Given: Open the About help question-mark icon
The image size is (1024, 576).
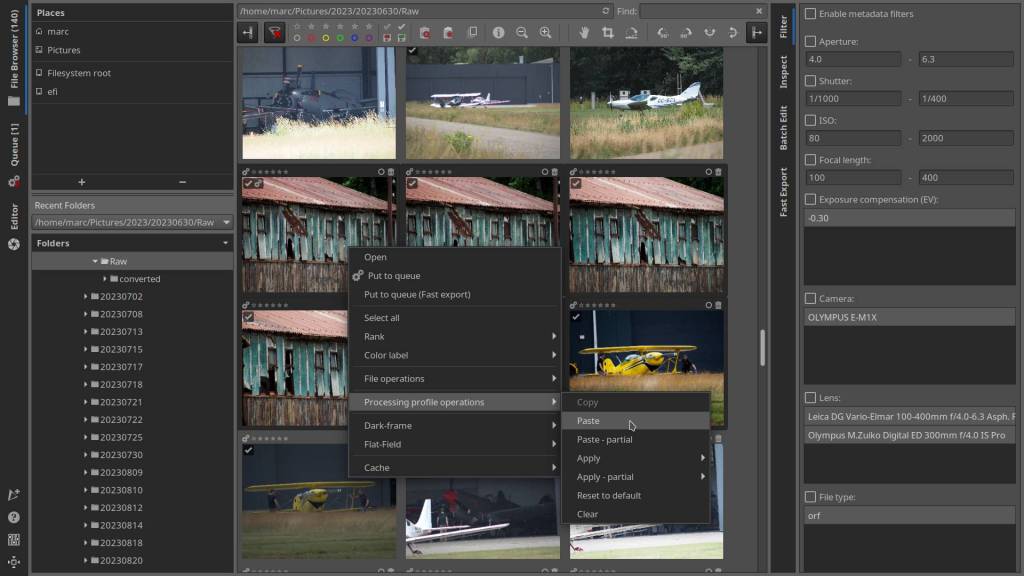Looking at the screenshot, I should [x=14, y=517].
